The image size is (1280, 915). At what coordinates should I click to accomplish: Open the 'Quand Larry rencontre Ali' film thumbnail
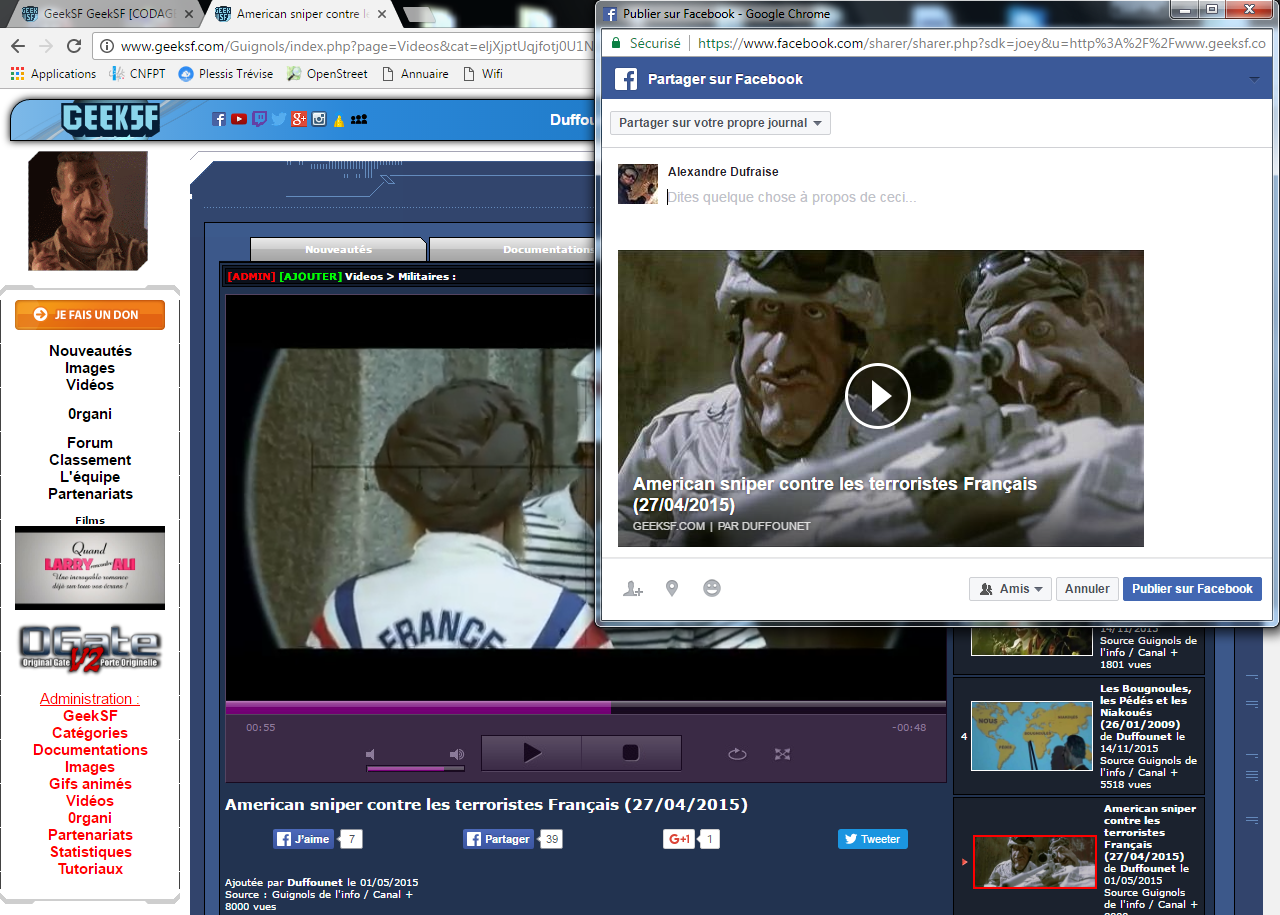click(90, 568)
